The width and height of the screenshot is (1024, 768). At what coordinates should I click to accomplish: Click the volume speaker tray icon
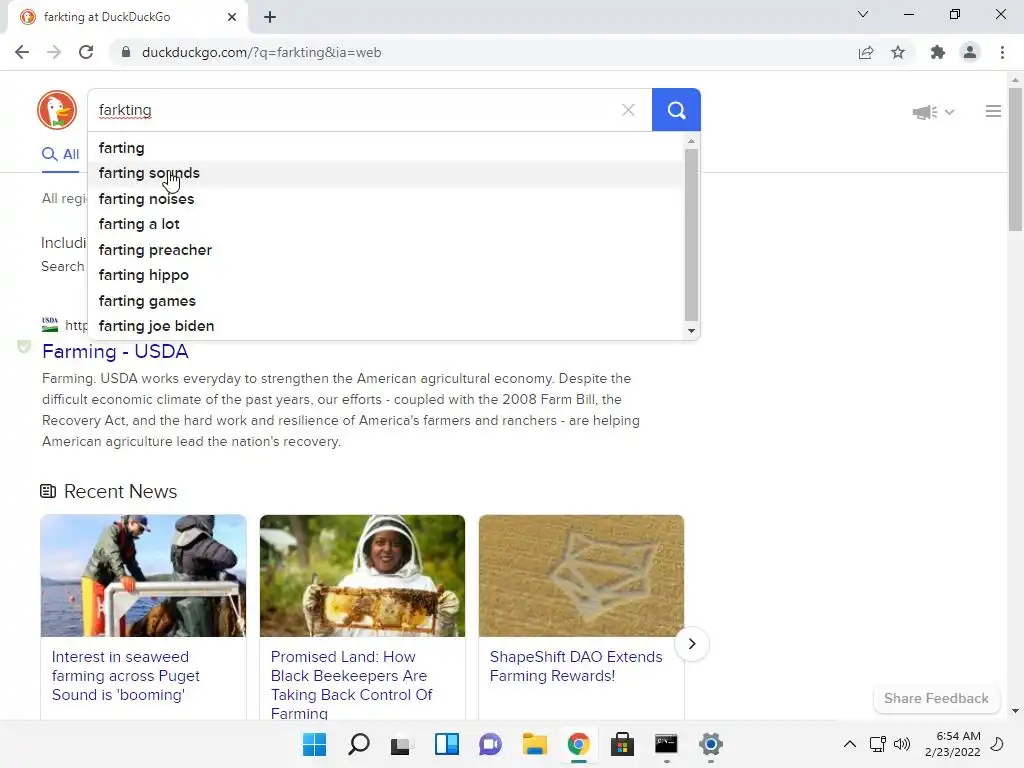coord(902,744)
